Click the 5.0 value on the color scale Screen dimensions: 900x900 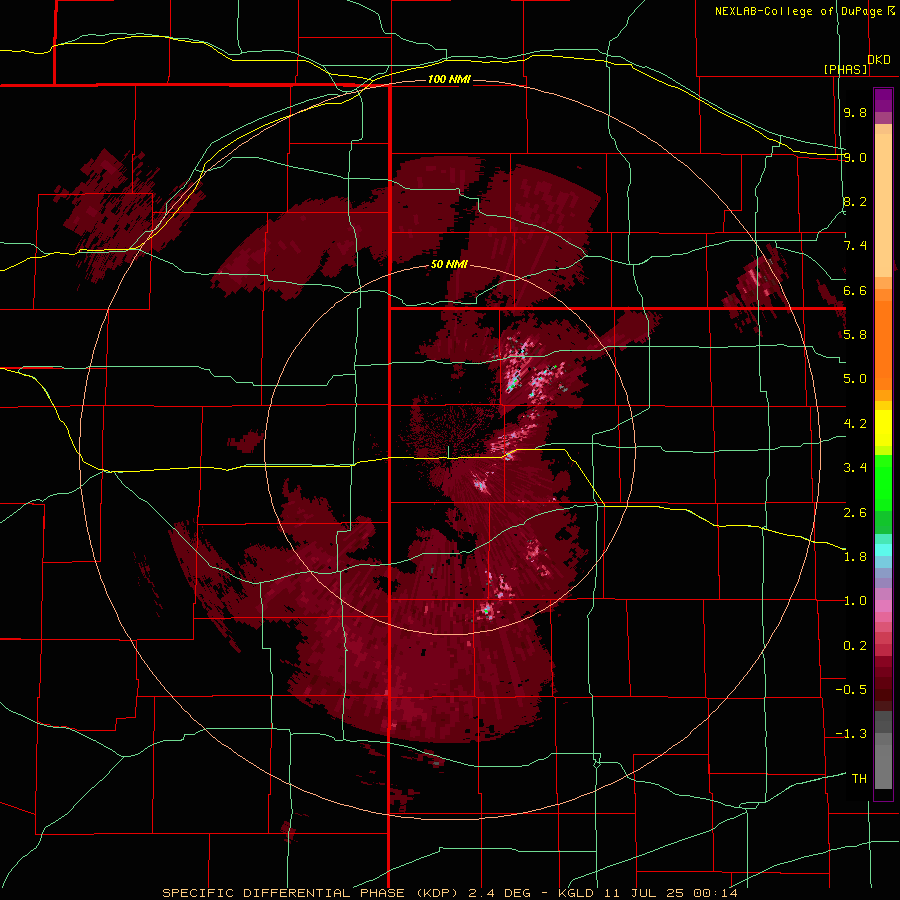point(855,379)
